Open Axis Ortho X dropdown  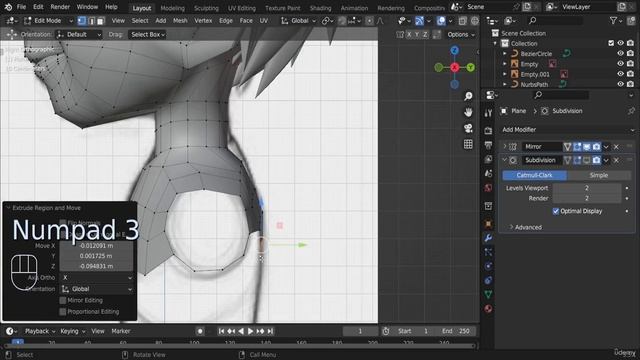coord(96,278)
